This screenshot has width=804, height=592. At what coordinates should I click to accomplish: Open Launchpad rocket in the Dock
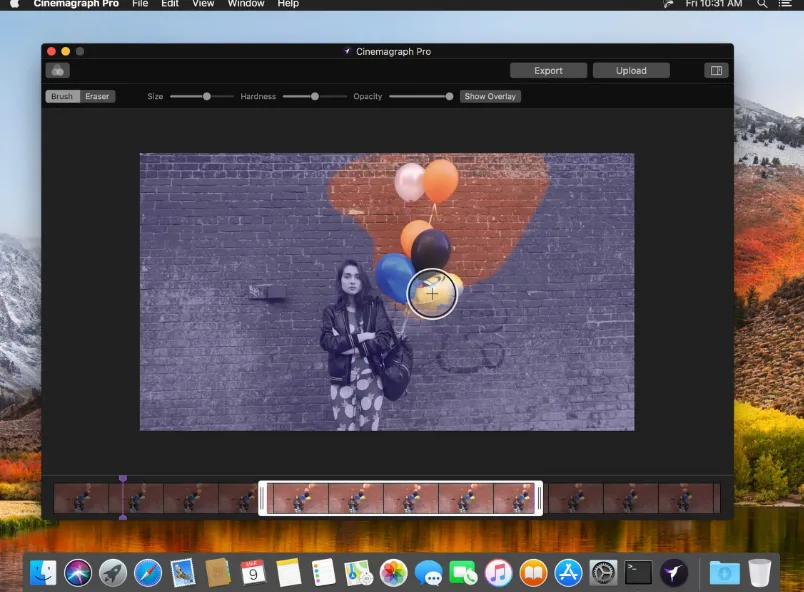point(113,573)
